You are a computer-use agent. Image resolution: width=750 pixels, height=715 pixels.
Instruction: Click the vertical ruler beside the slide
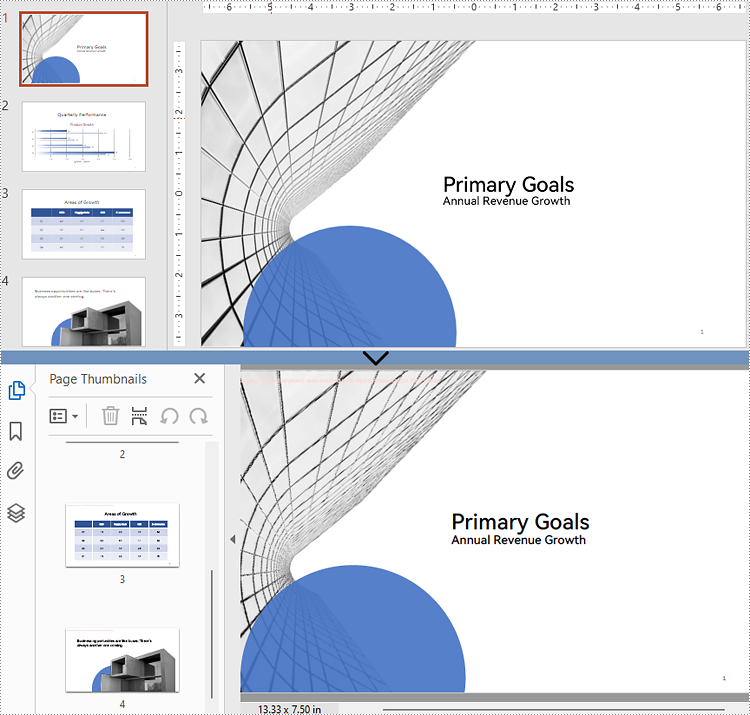click(x=179, y=193)
